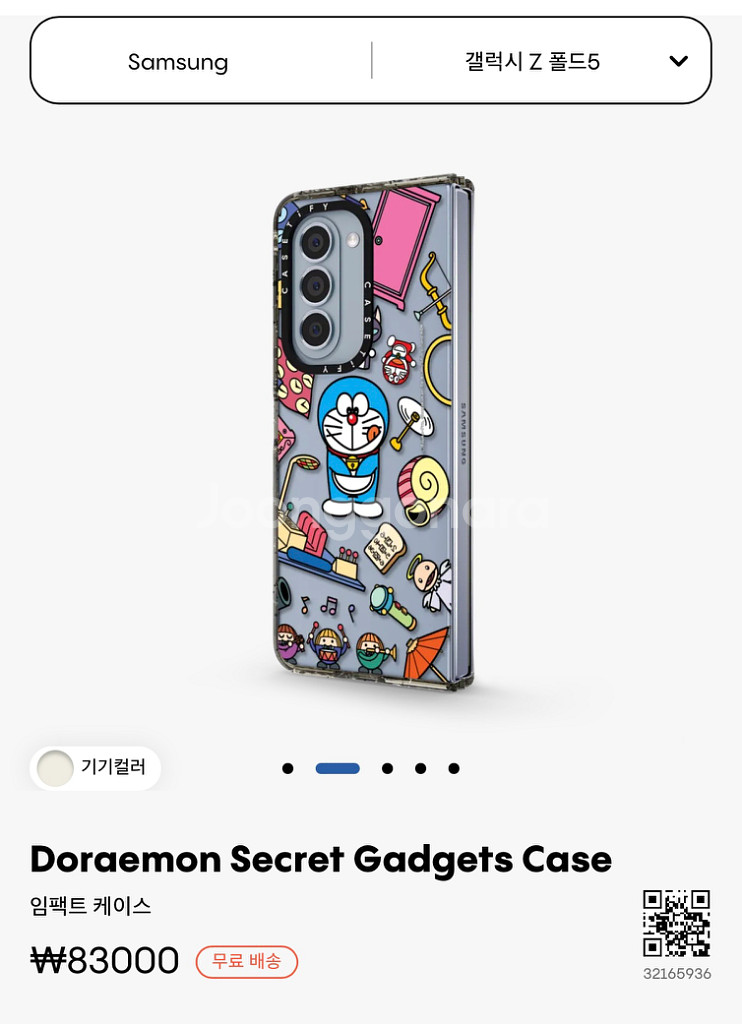Screen dimensions: 742x1024
Task: Click the product number 32165936
Action: [677, 974]
